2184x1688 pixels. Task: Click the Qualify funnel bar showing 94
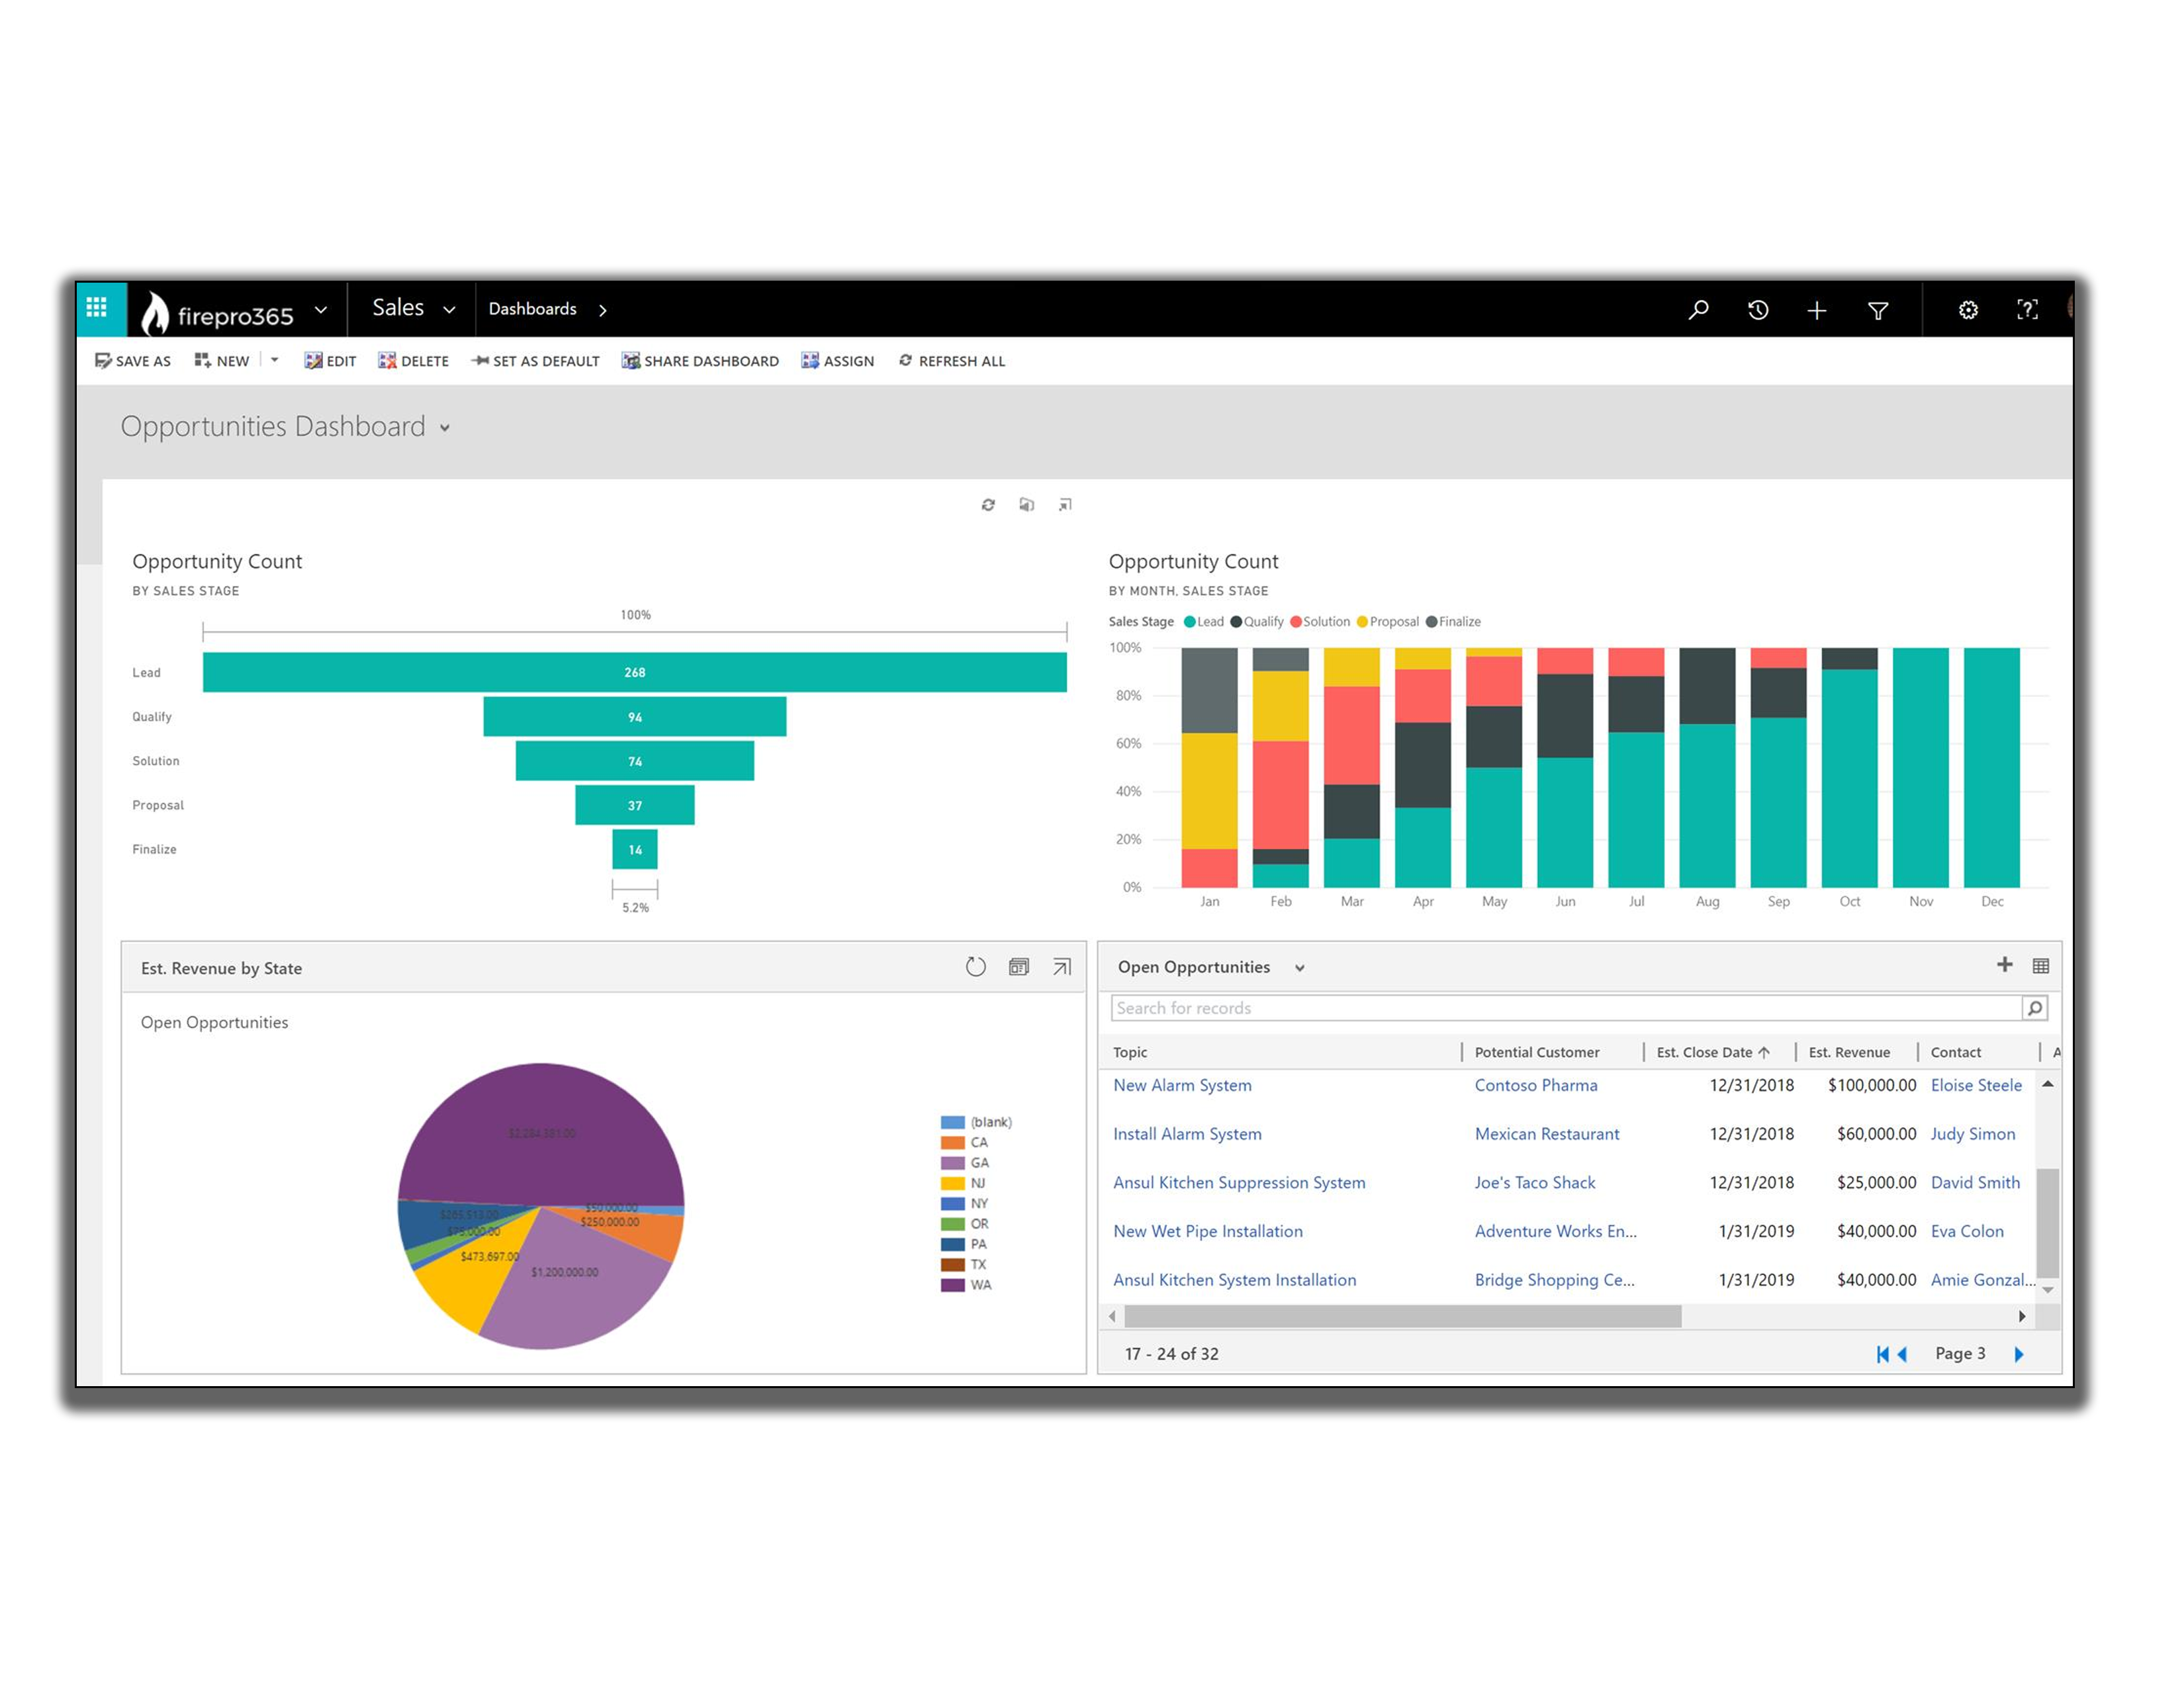[x=634, y=717]
